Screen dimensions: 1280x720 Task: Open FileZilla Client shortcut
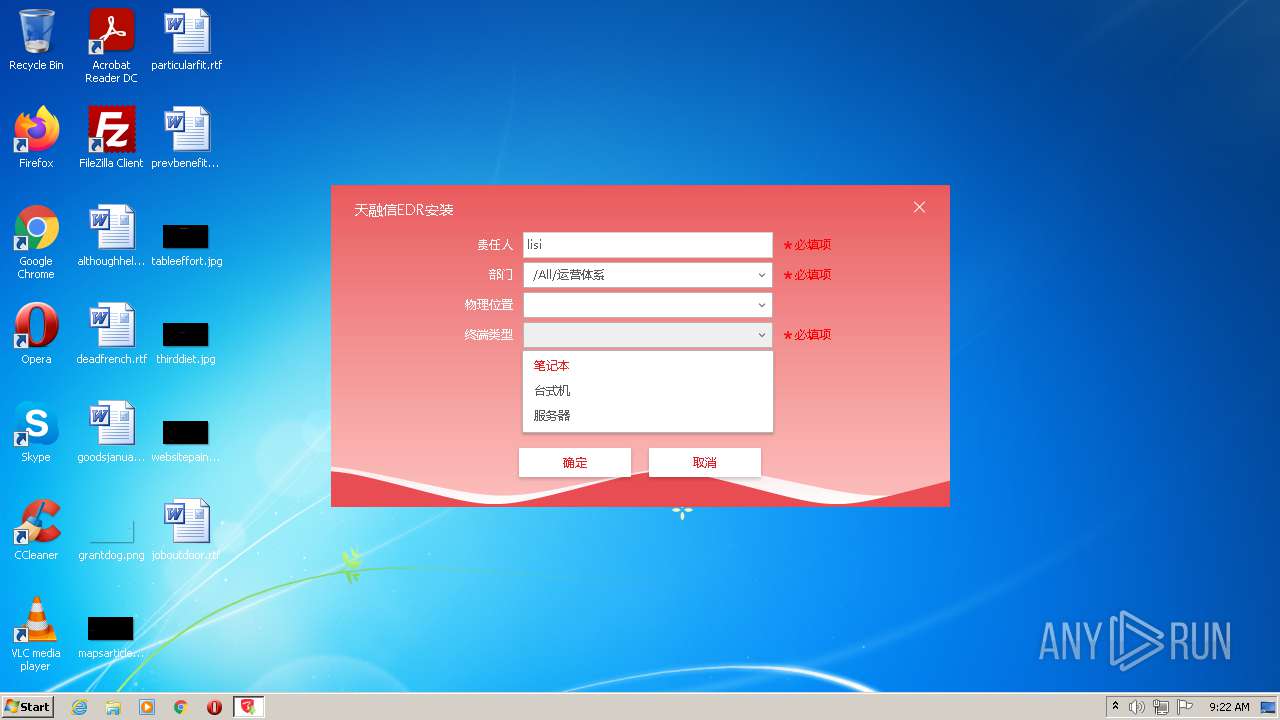(111, 138)
